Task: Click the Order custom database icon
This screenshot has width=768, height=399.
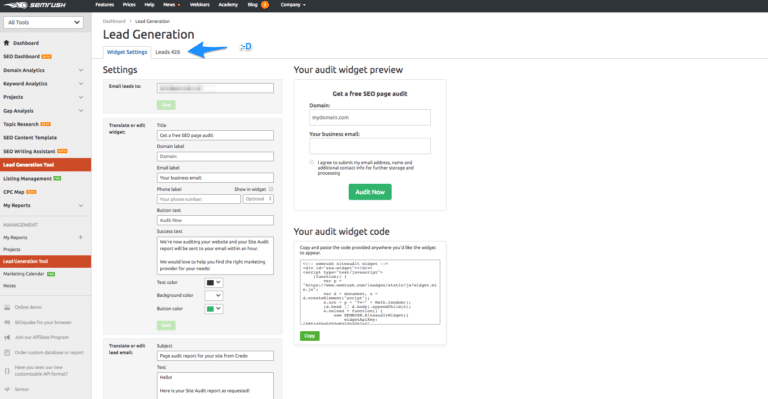Action: point(7,352)
